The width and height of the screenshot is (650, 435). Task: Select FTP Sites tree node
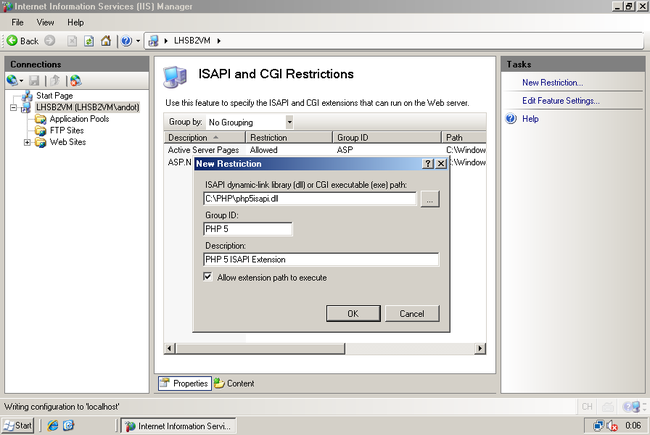click(67, 131)
